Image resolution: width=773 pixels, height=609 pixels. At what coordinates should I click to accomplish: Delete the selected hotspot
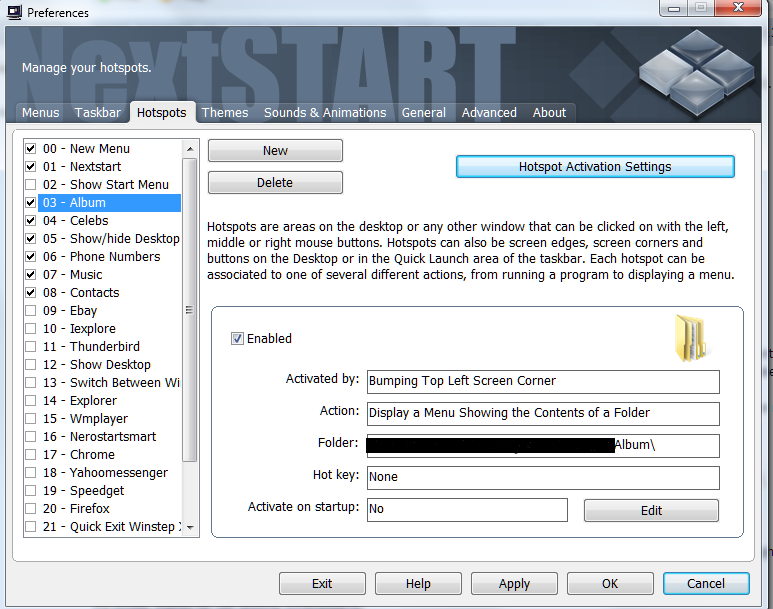(x=275, y=183)
